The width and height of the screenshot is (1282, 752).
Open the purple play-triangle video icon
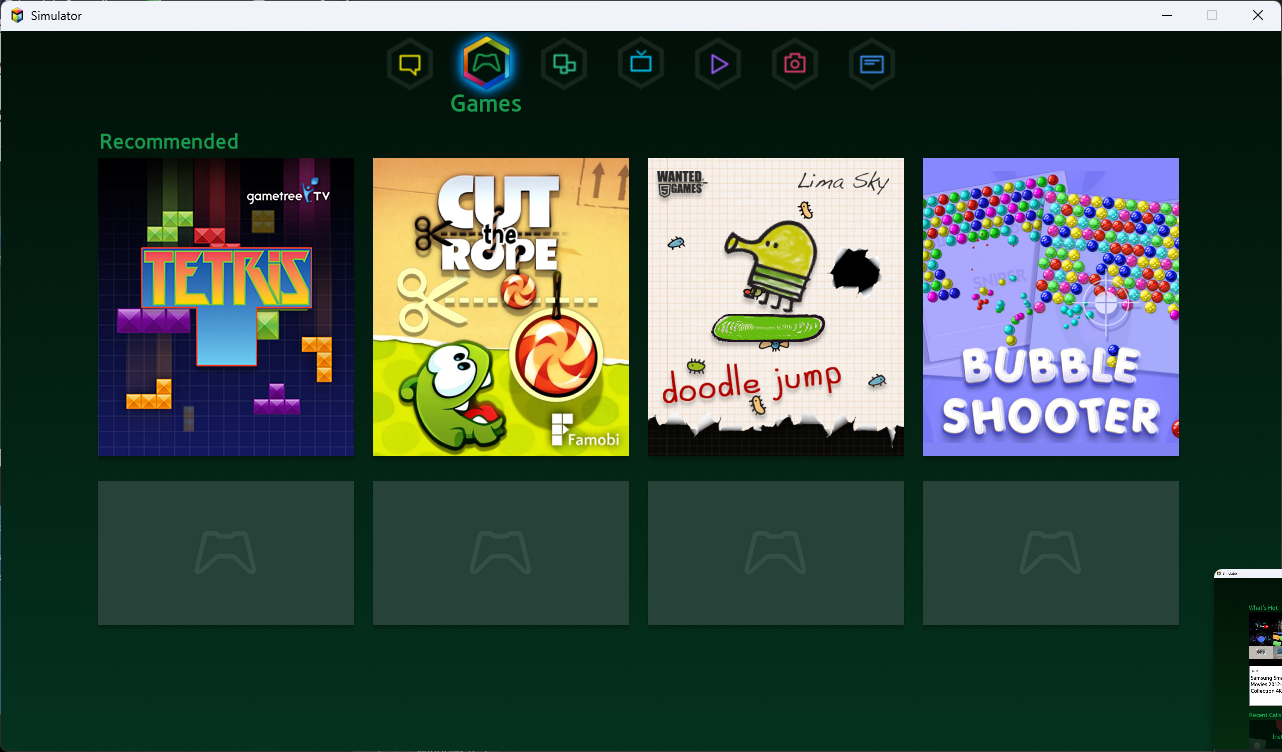point(718,64)
